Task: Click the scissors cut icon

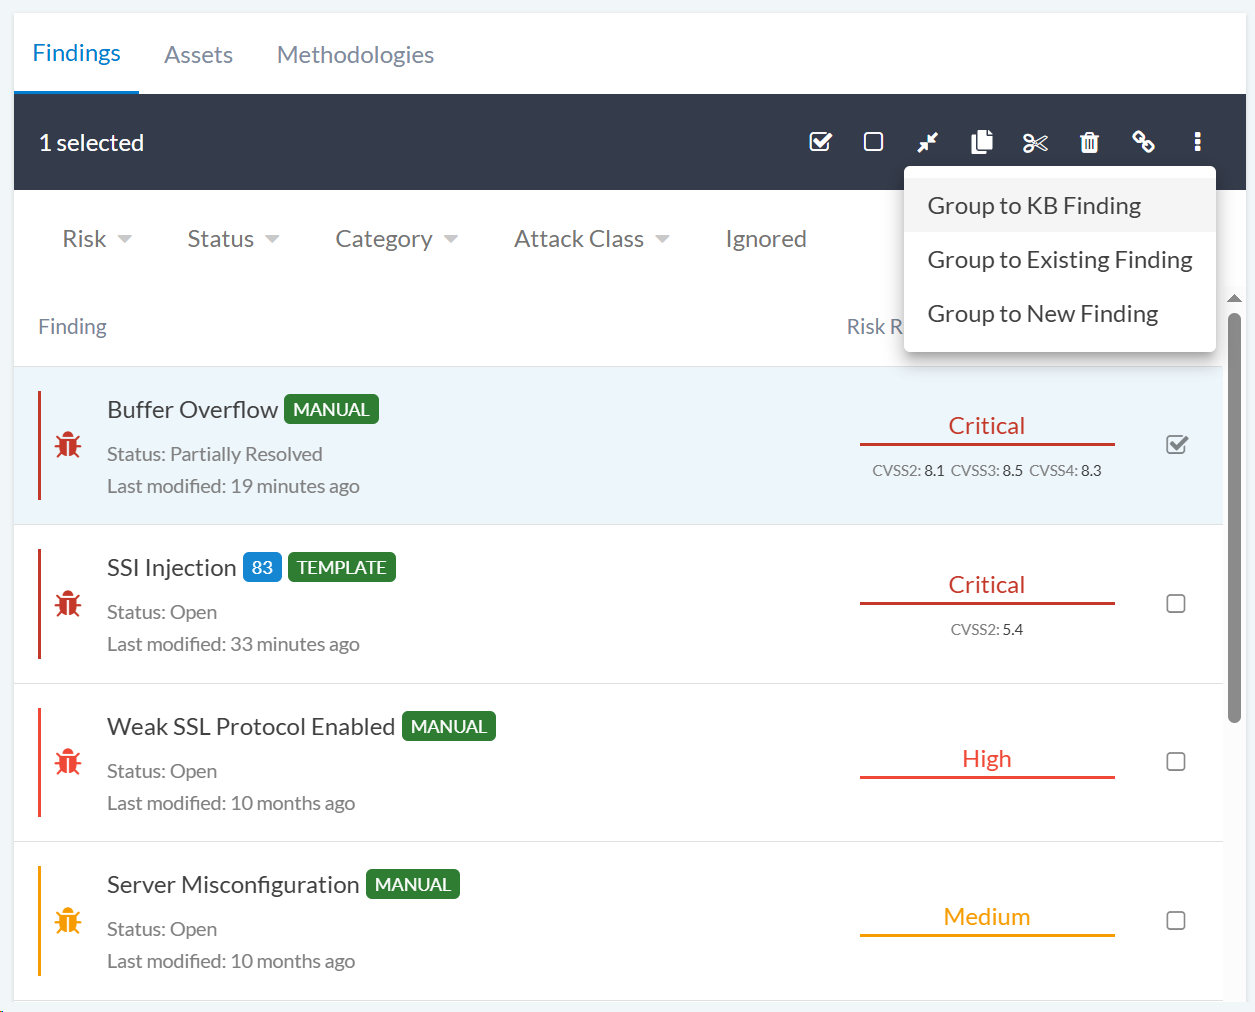Action: pyautogui.click(x=1035, y=143)
